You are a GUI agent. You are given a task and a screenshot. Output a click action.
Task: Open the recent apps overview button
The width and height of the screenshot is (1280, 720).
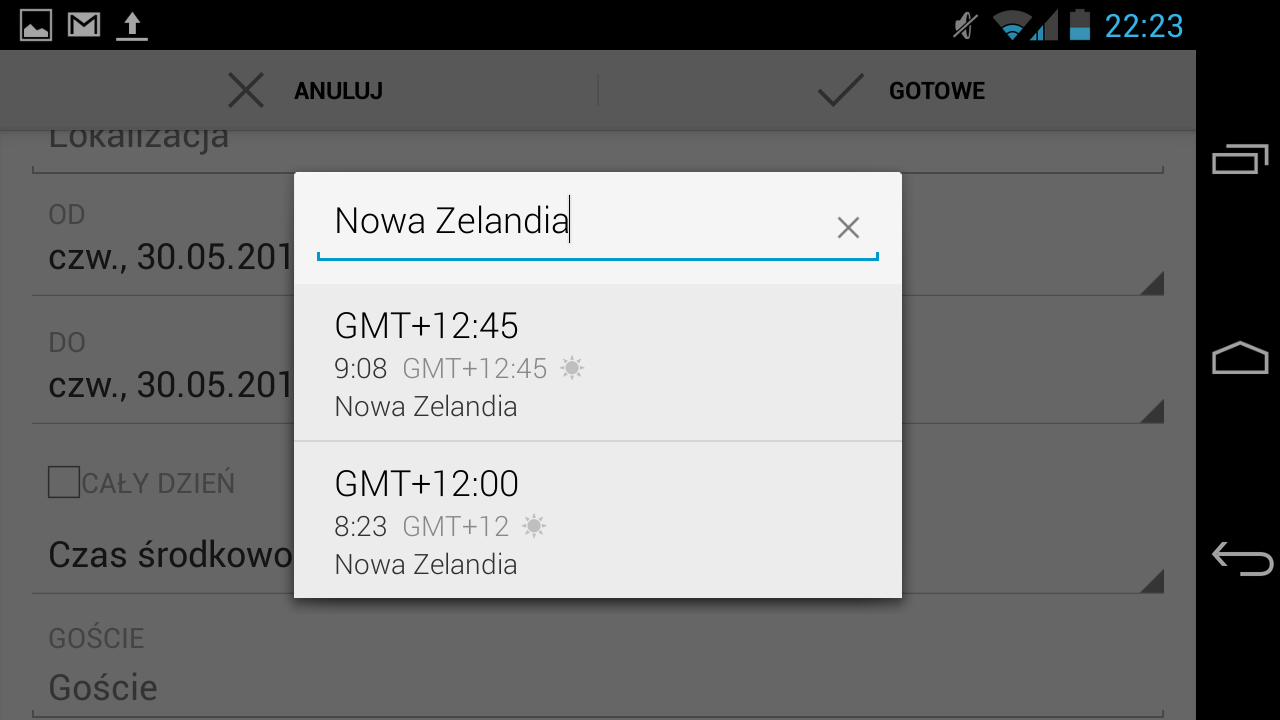click(1240, 160)
